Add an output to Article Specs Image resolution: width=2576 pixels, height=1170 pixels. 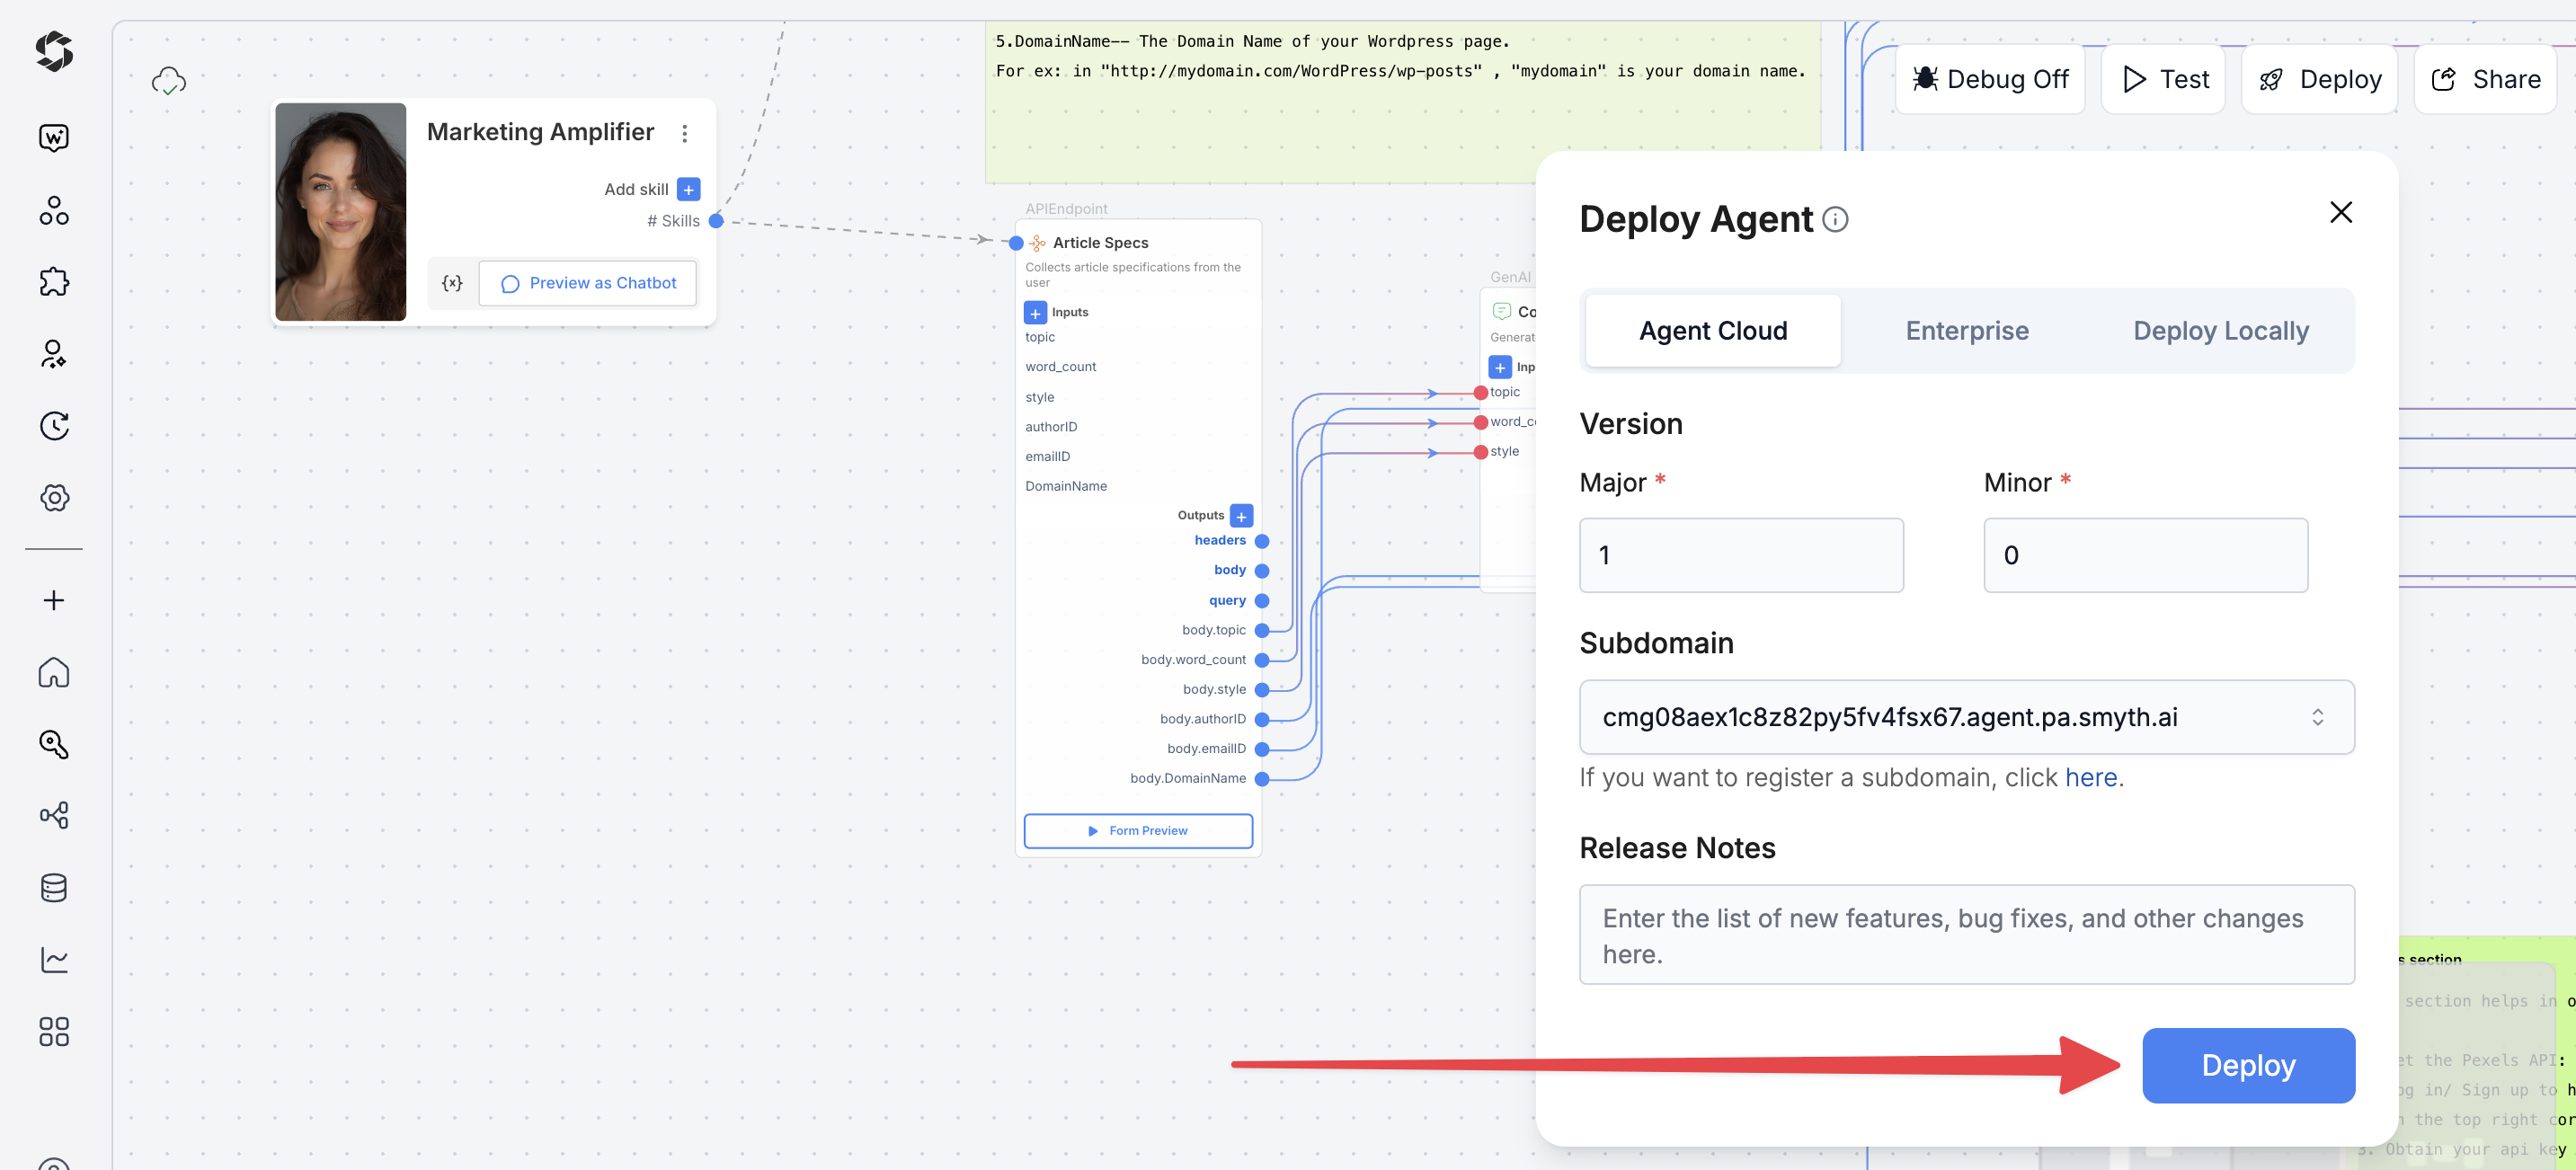(x=1241, y=516)
